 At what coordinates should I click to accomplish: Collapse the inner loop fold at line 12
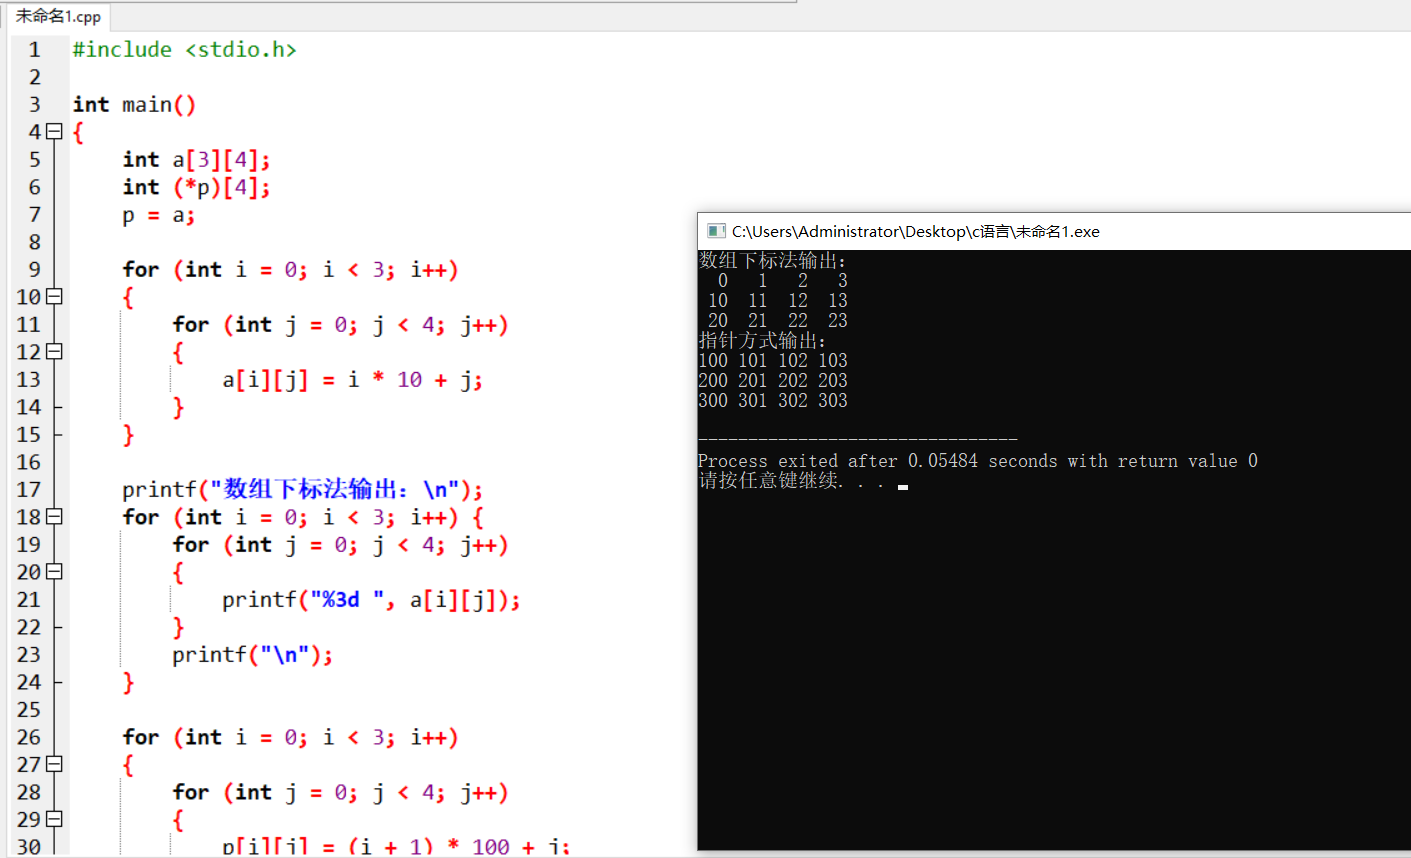pyautogui.click(x=54, y=351)
